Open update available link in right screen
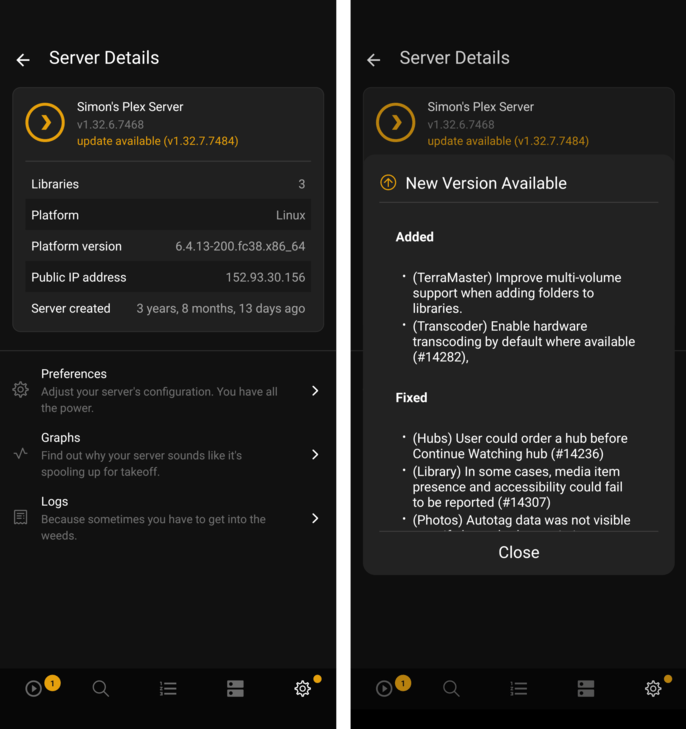Screen dimensions: 686x729 [x=508, y=141]
